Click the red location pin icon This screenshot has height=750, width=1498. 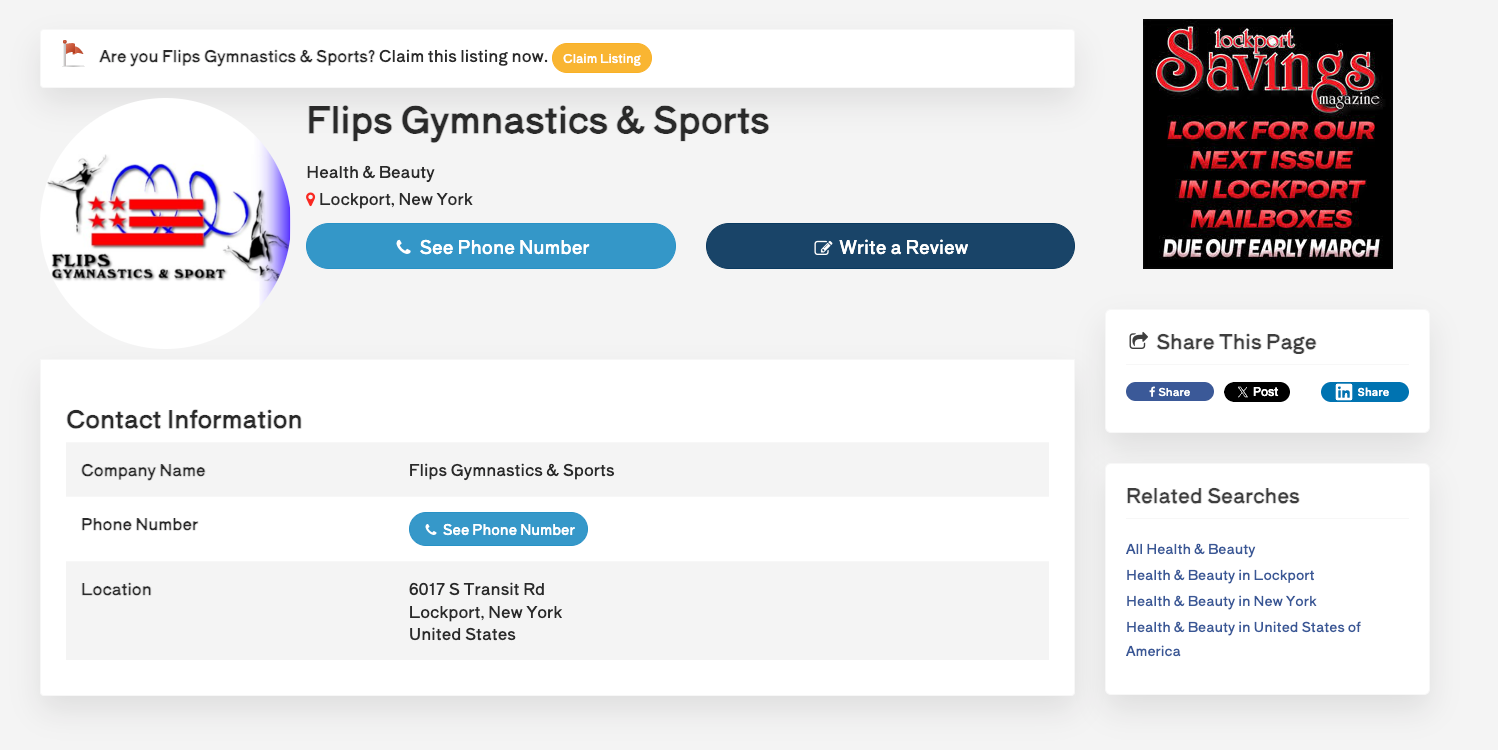tap(311, 199)
